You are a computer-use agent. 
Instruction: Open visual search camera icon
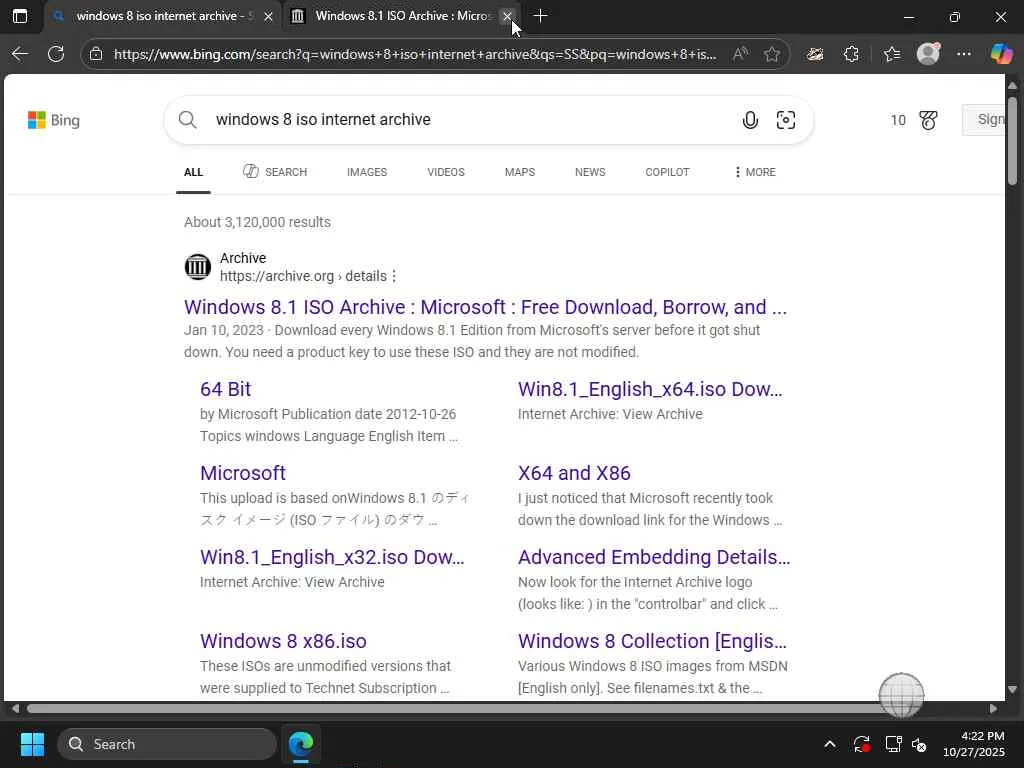786,120
